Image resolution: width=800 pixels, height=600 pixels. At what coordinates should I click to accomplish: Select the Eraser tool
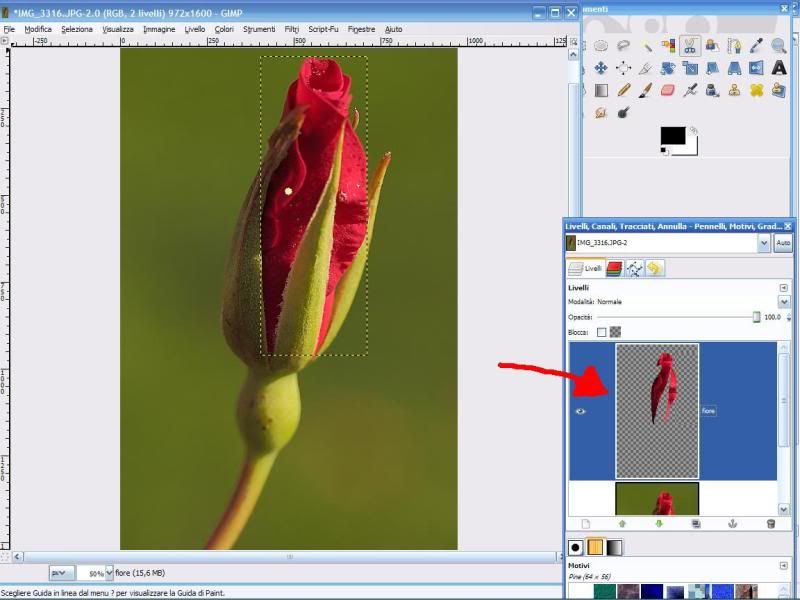click(668, 90)
